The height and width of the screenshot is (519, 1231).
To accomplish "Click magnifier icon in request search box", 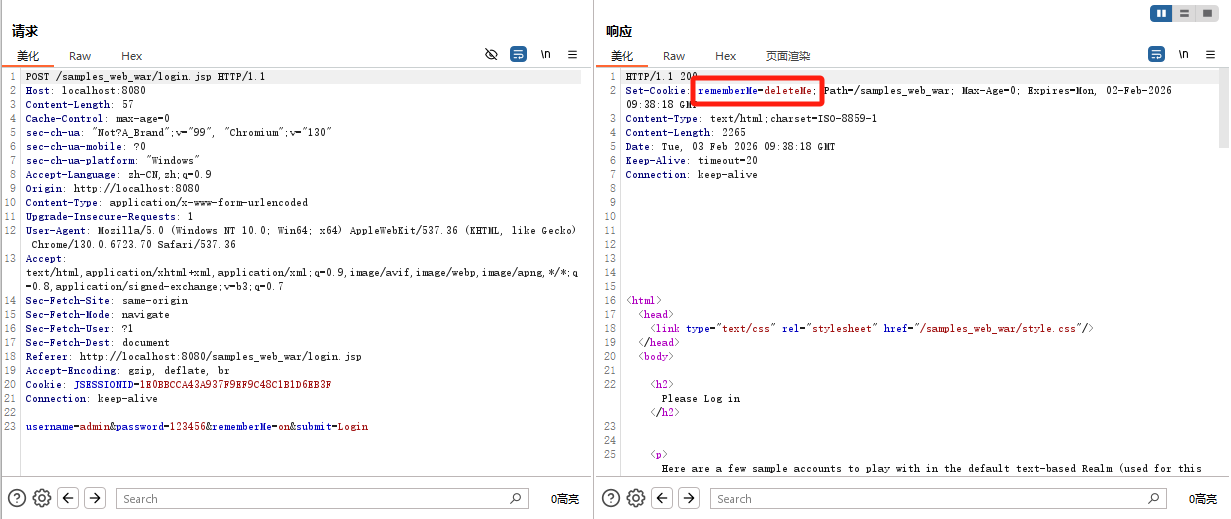I will click(x=516, y=498).
